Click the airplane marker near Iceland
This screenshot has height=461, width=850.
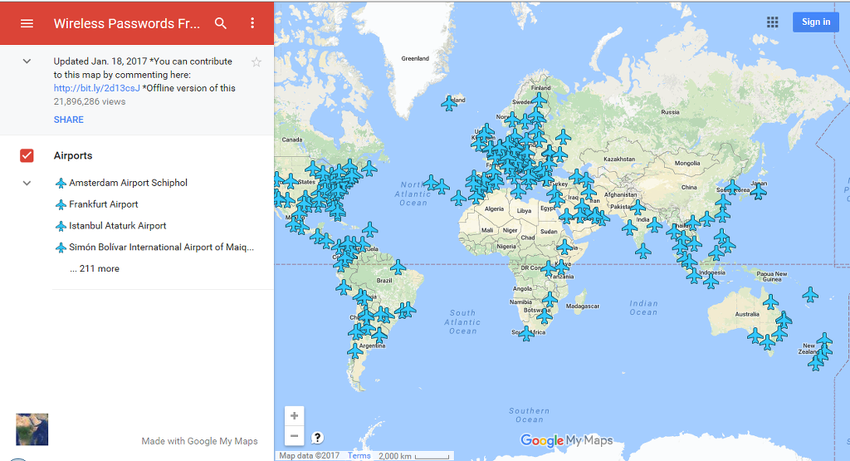[449, 103]
